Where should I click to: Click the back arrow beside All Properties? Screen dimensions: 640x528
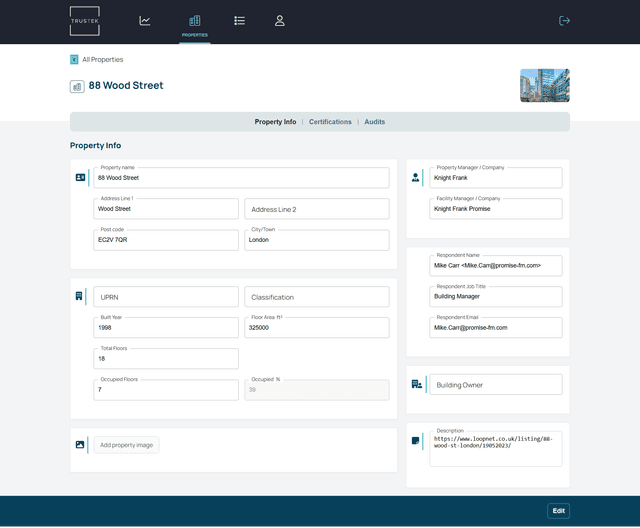74,60
